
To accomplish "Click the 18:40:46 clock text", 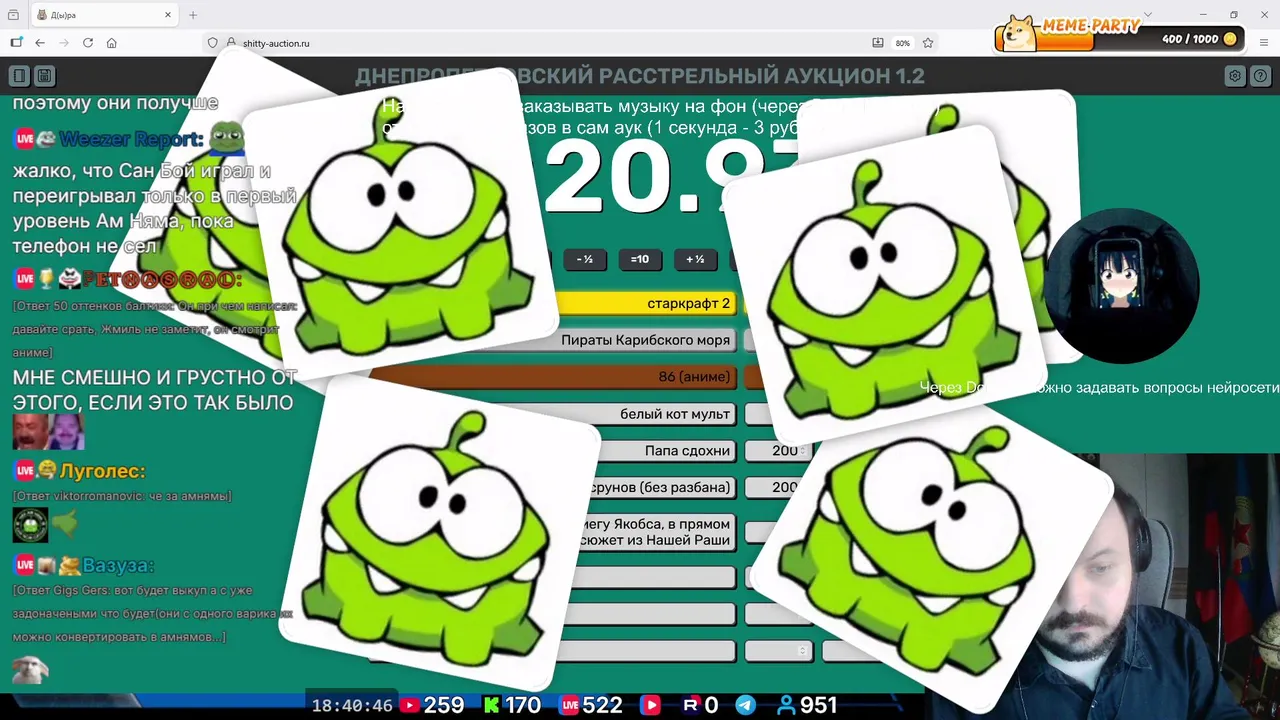I will [352, 706].
